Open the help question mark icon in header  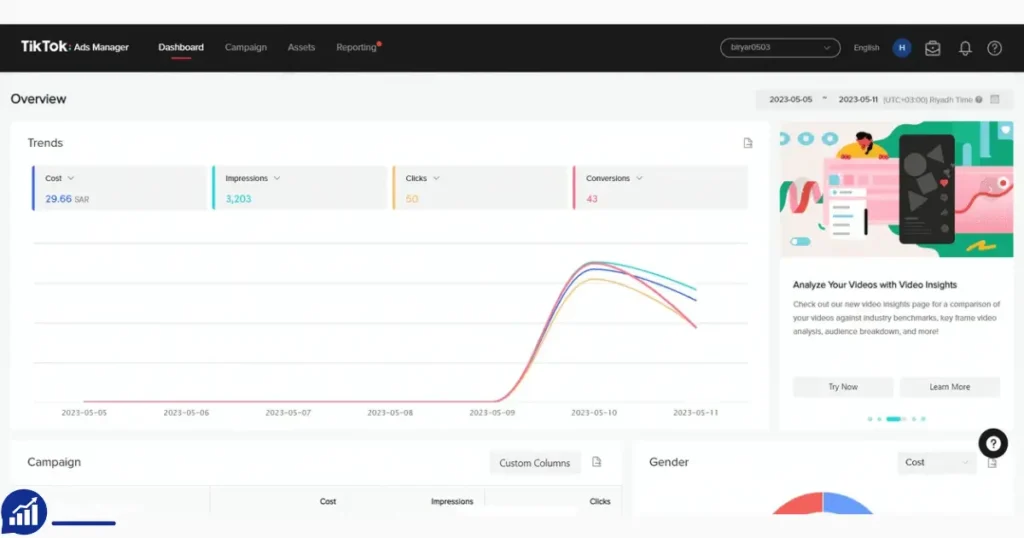coord(994,48)
